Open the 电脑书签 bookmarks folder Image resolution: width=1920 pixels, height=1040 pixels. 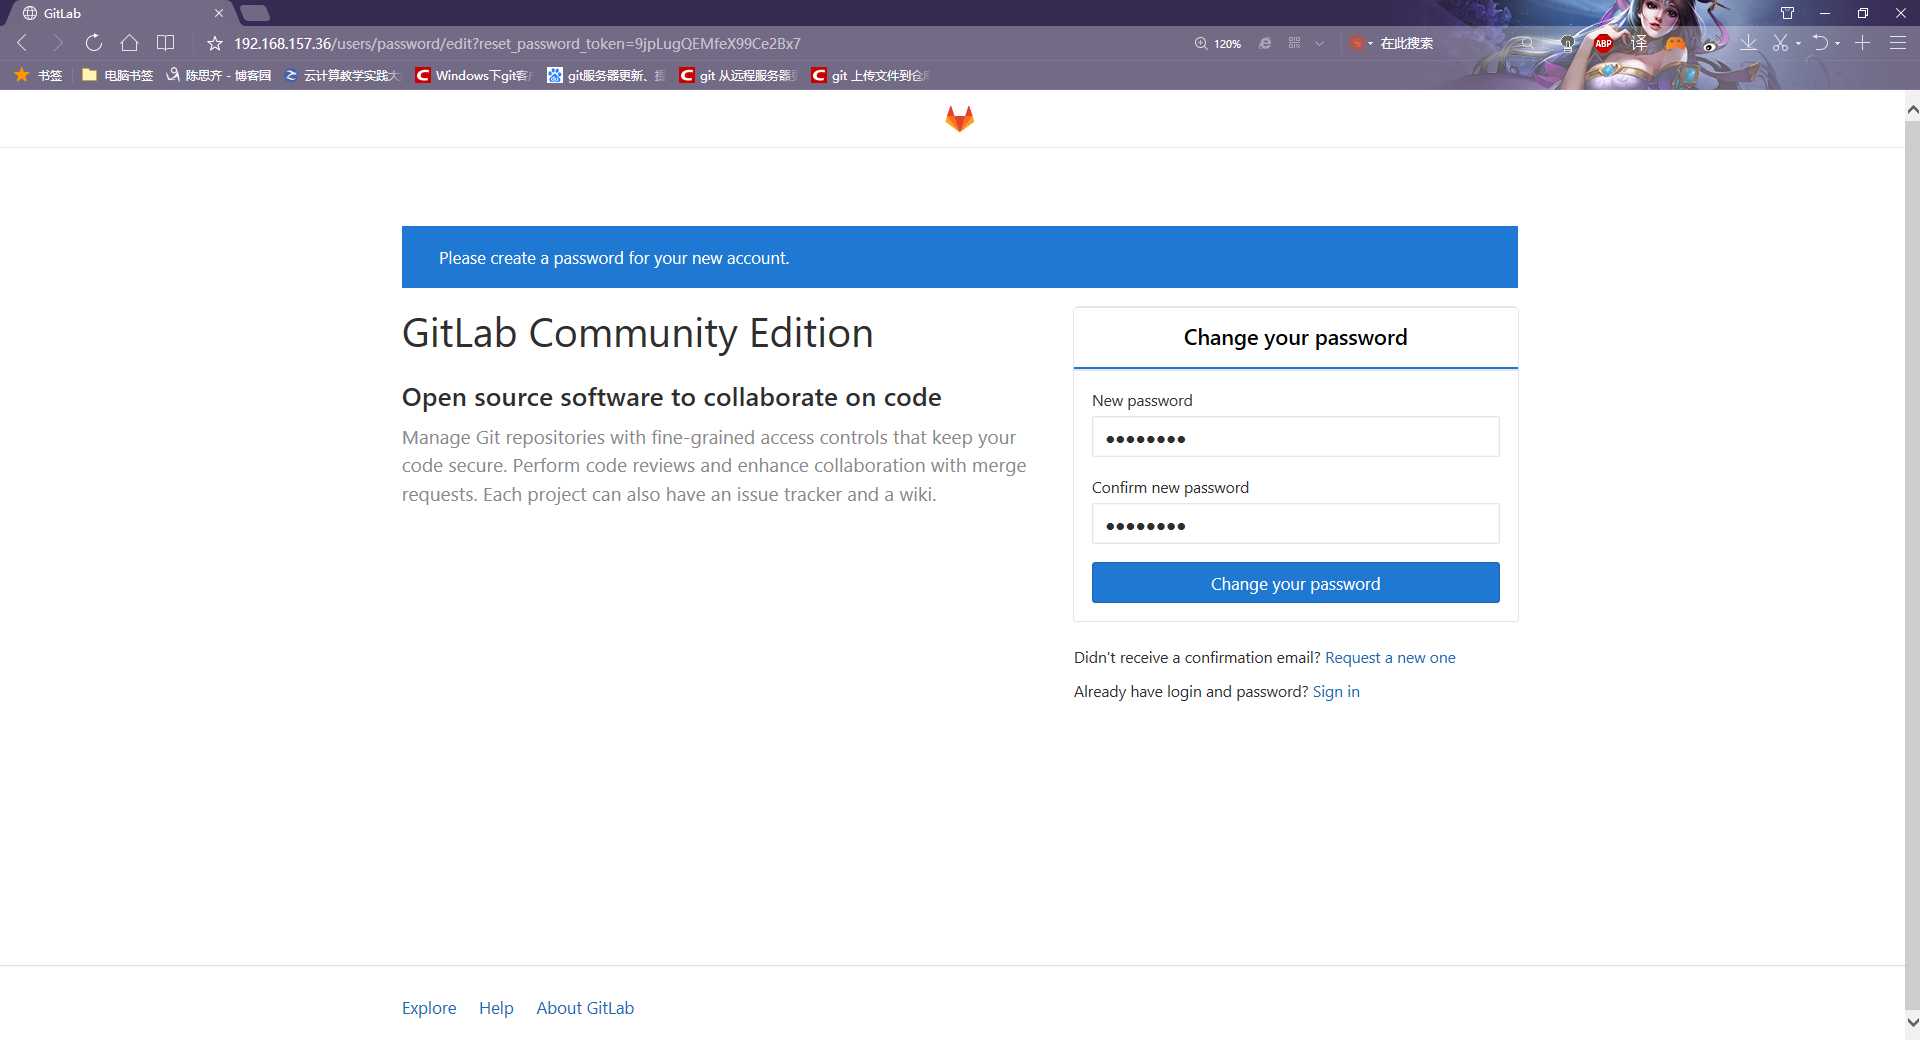click(117, 75)
